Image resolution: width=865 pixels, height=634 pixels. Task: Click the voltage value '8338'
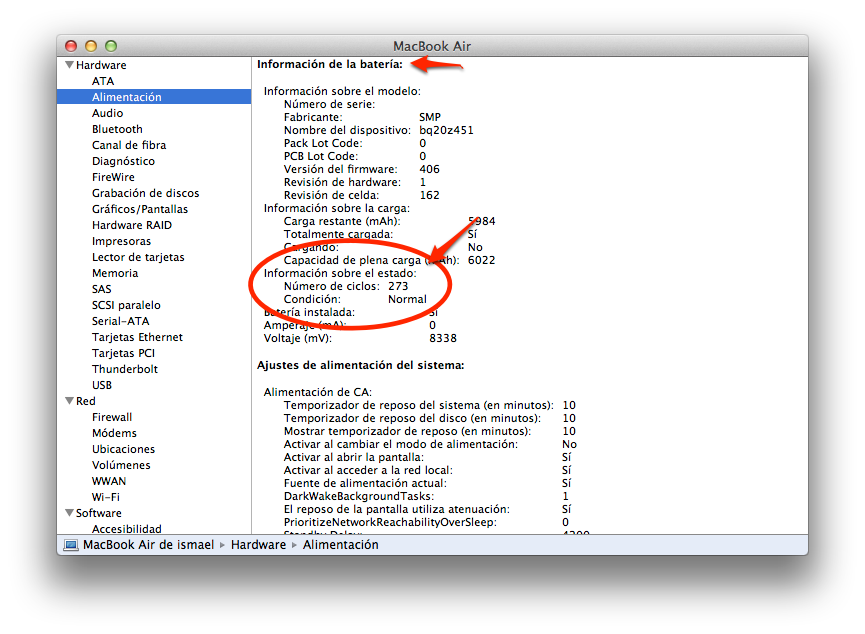[x=443, y=338]
